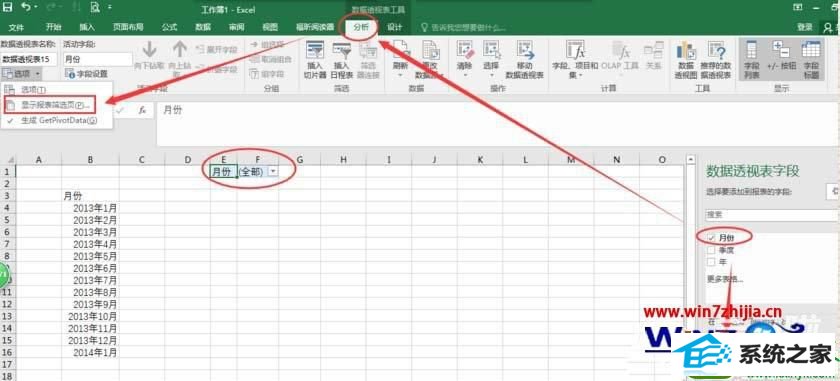Click the save icon in title bar
The image size is (840, 381).
tap(8, 8)
